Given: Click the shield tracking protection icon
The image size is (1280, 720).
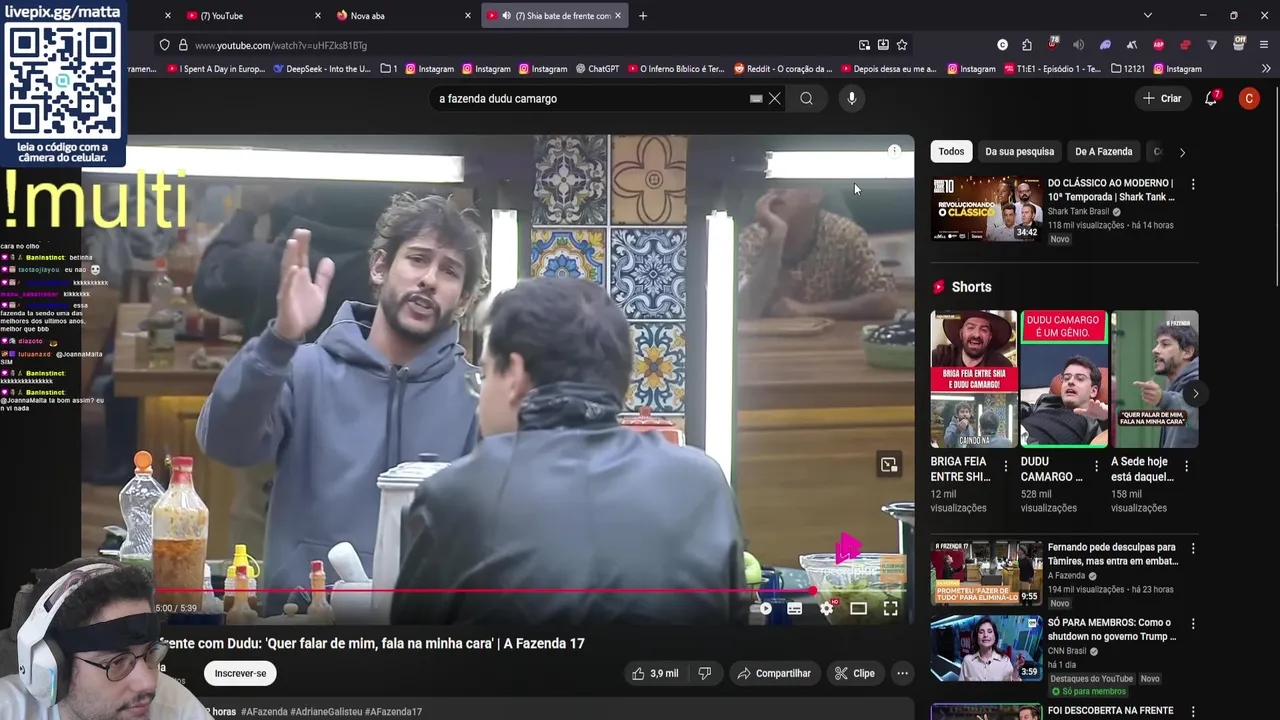Looking at the screenshot, I should (x=165, y=45).
